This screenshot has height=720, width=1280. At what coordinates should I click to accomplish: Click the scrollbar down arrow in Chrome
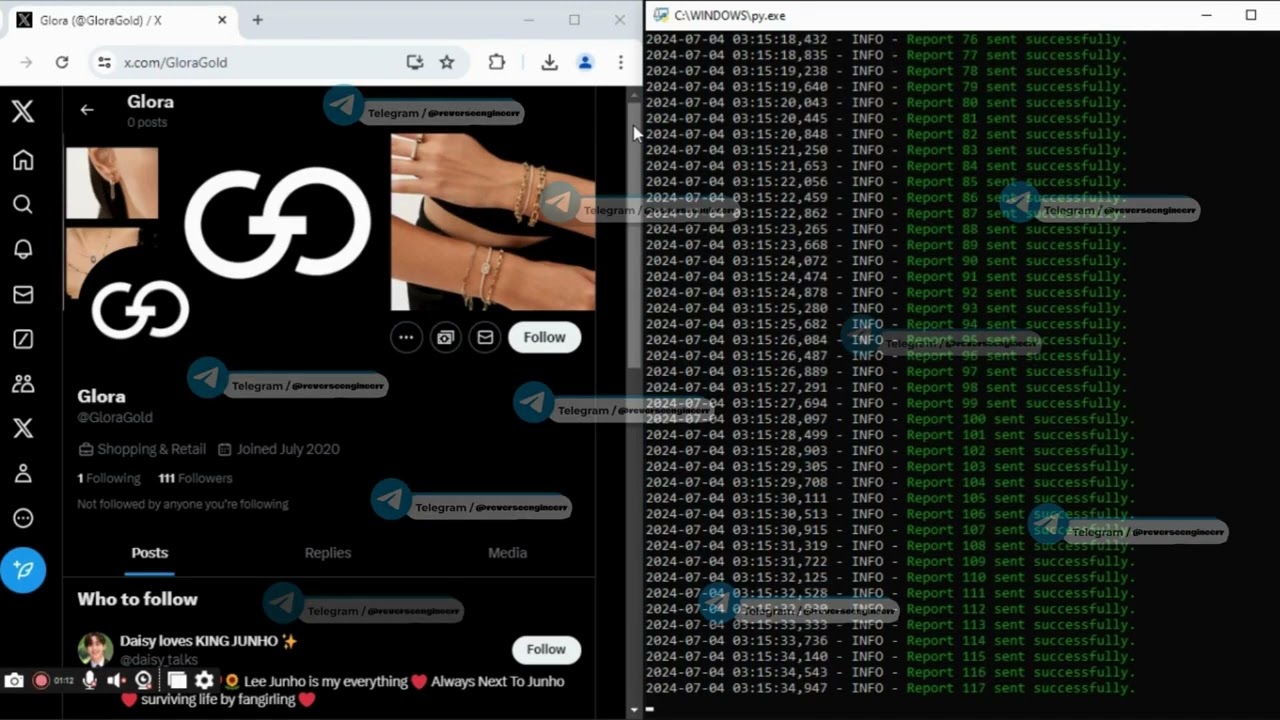634,710
